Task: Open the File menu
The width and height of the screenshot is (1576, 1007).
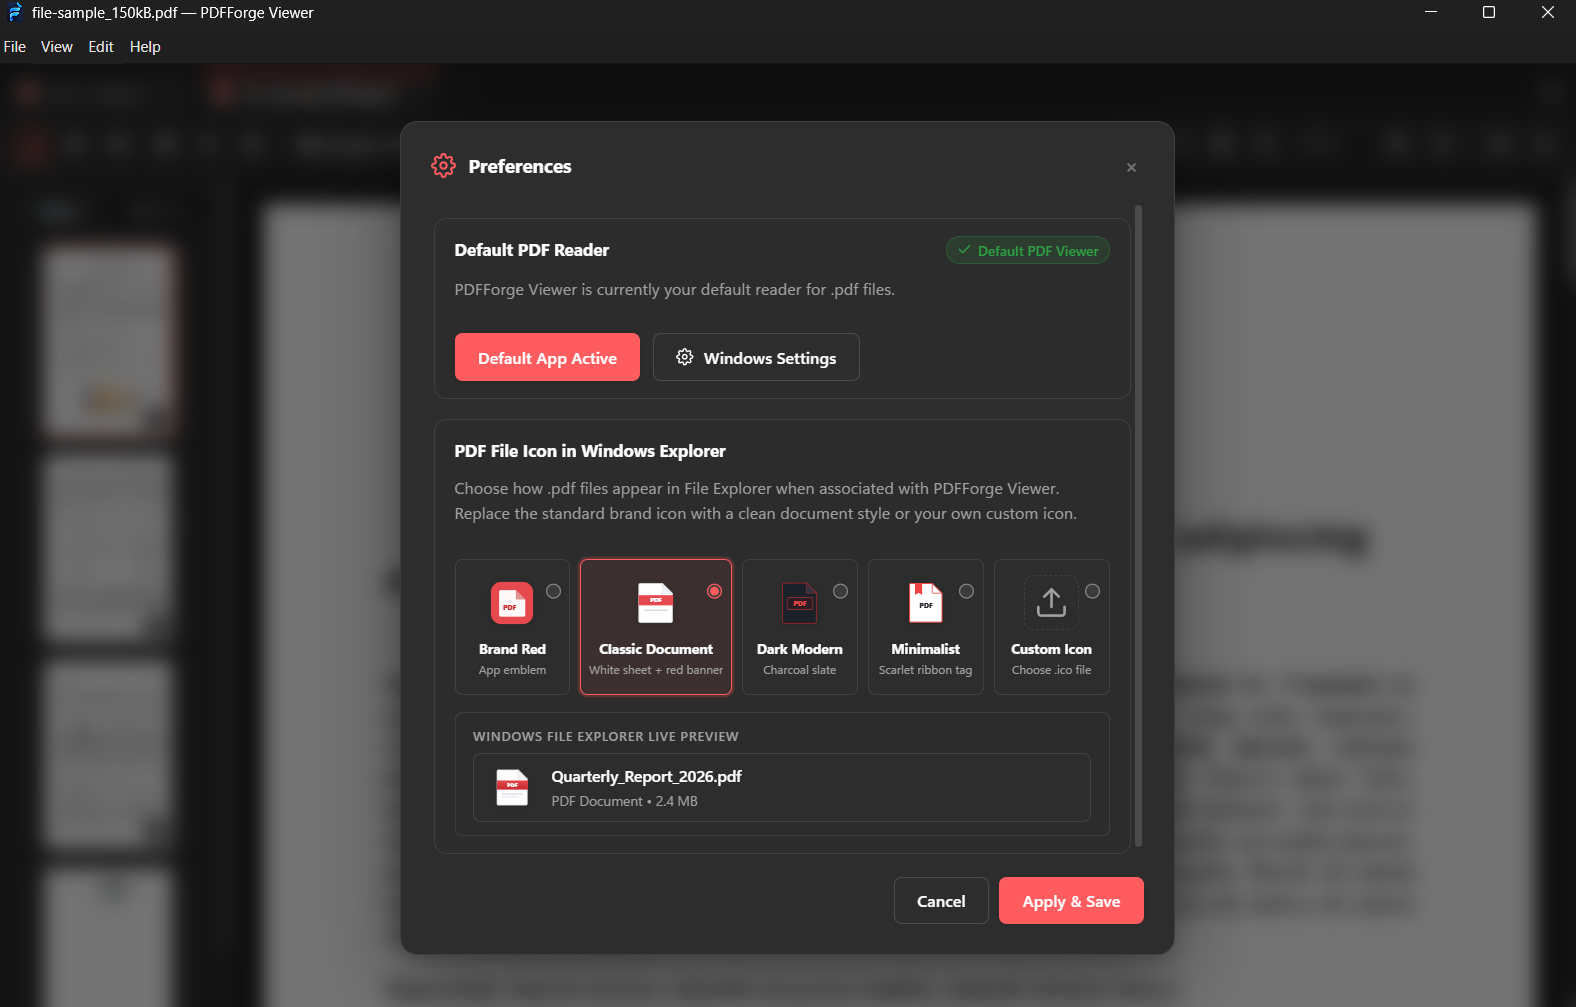Action: coord(15,47)
